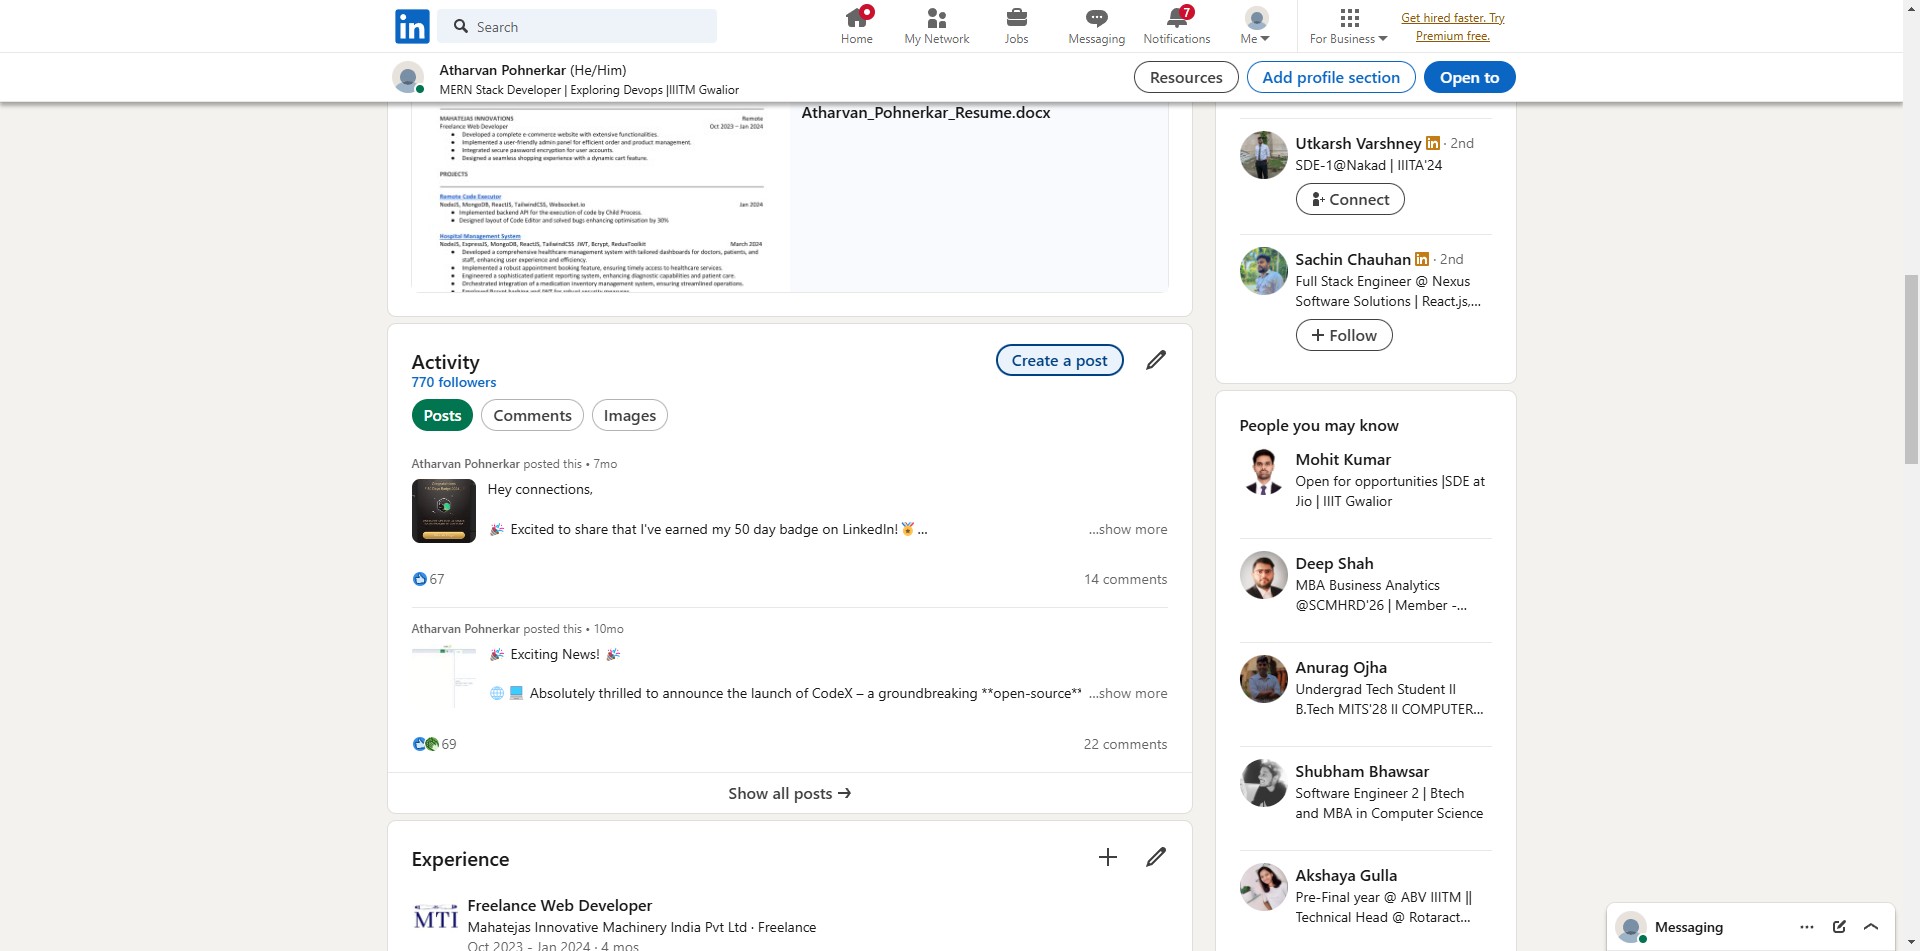Select the Posts filter tab
1920x951 pixels.
click(x=442, y=415)
